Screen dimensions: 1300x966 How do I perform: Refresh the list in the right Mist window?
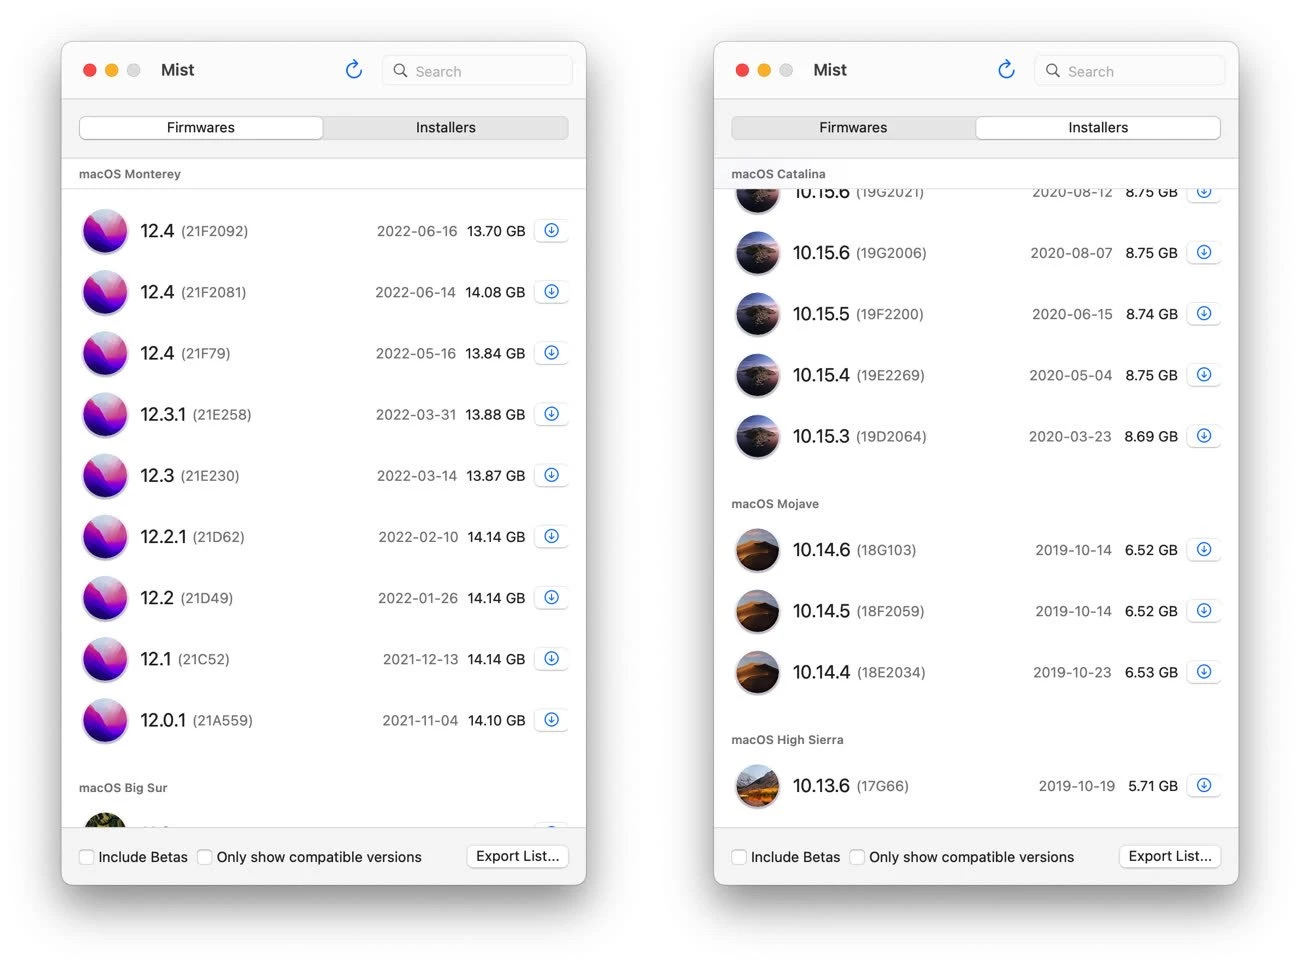1006,70
